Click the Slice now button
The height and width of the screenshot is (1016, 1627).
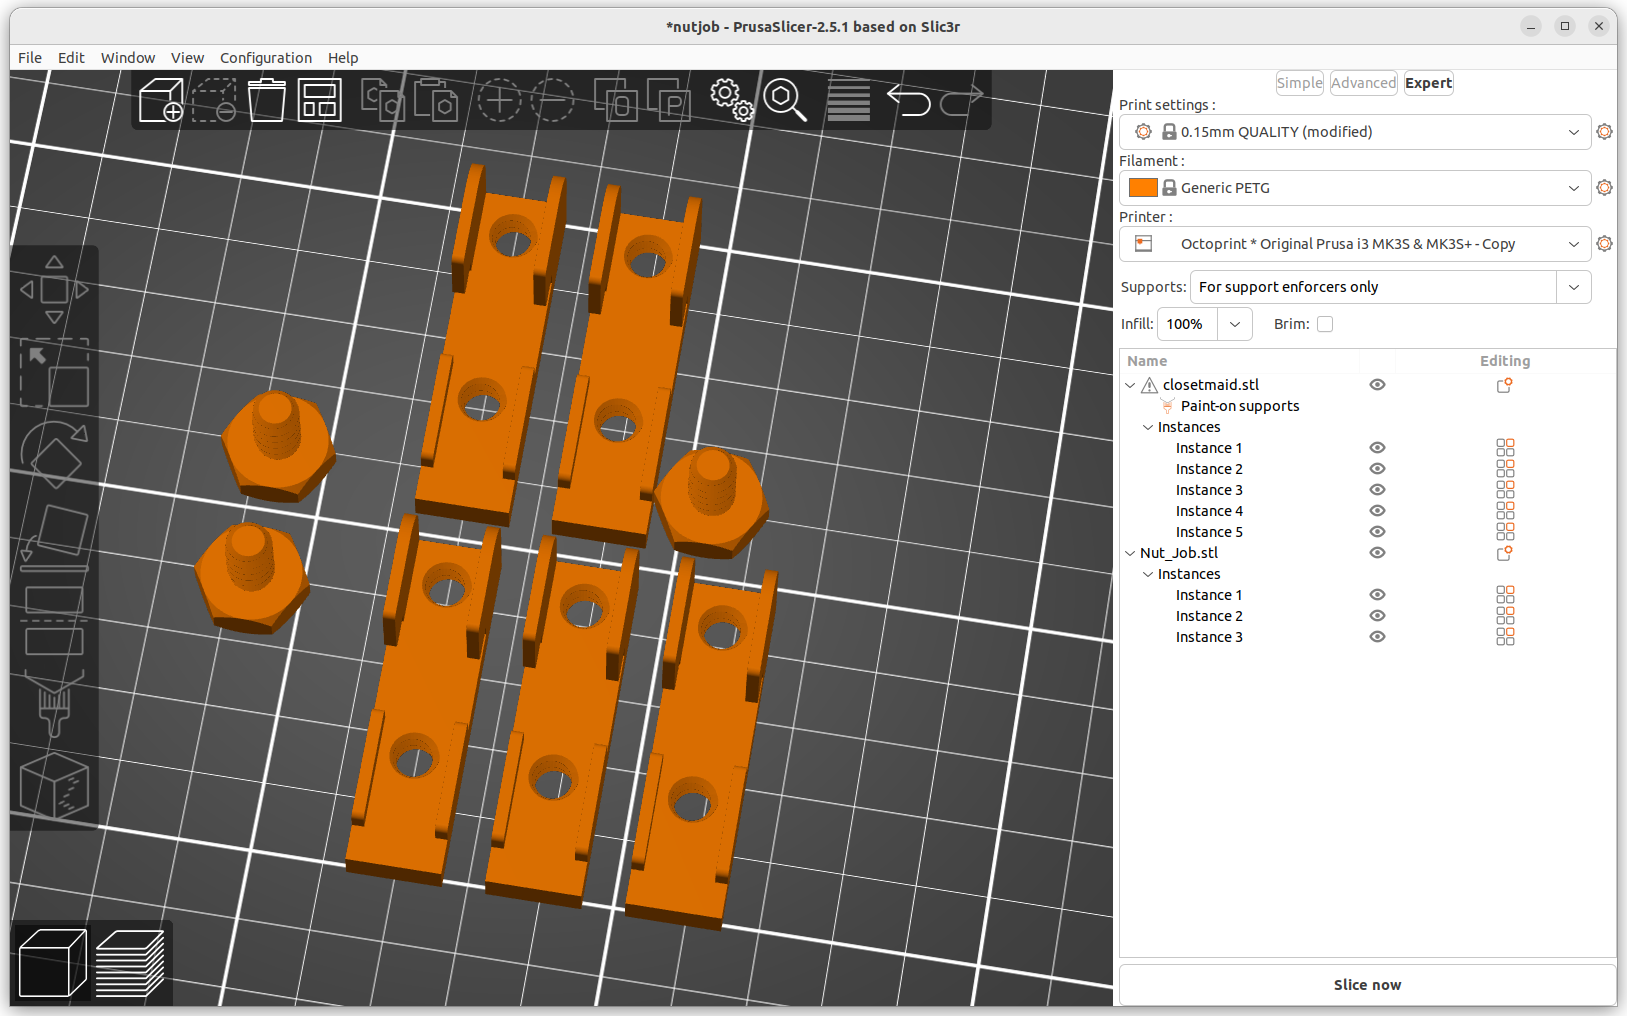1366,984
